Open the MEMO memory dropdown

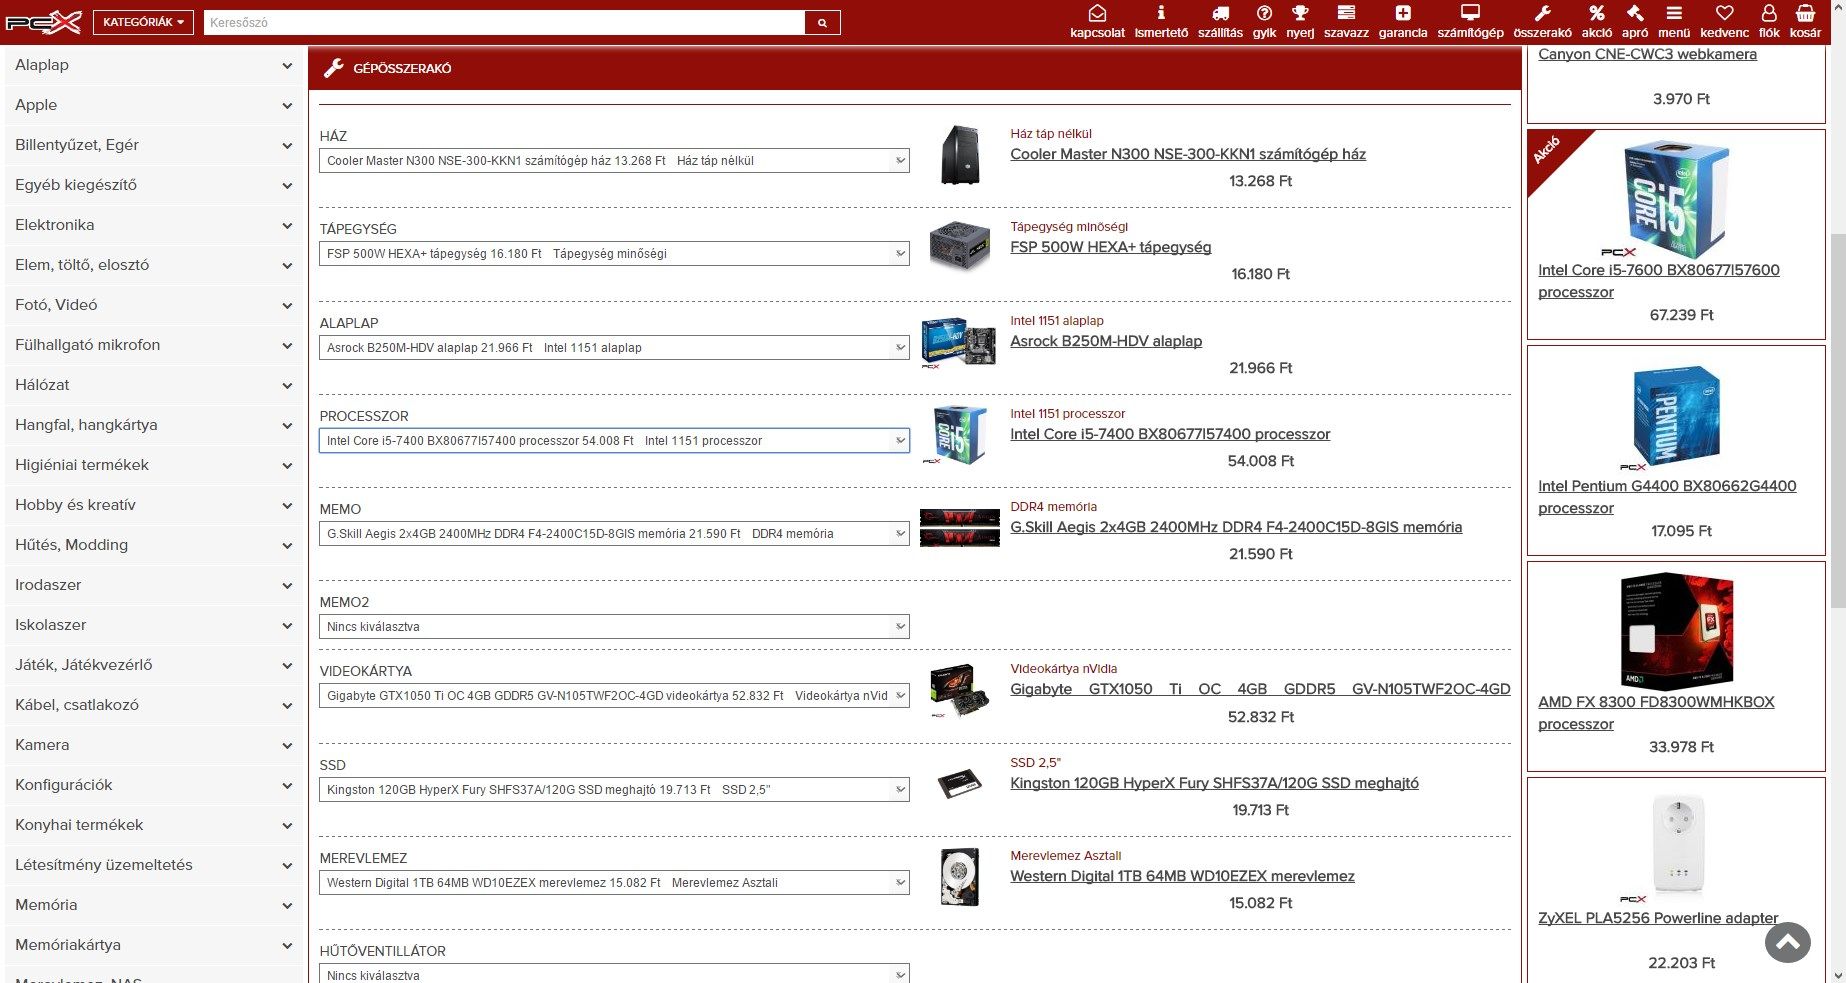click(x=614, y=534)
